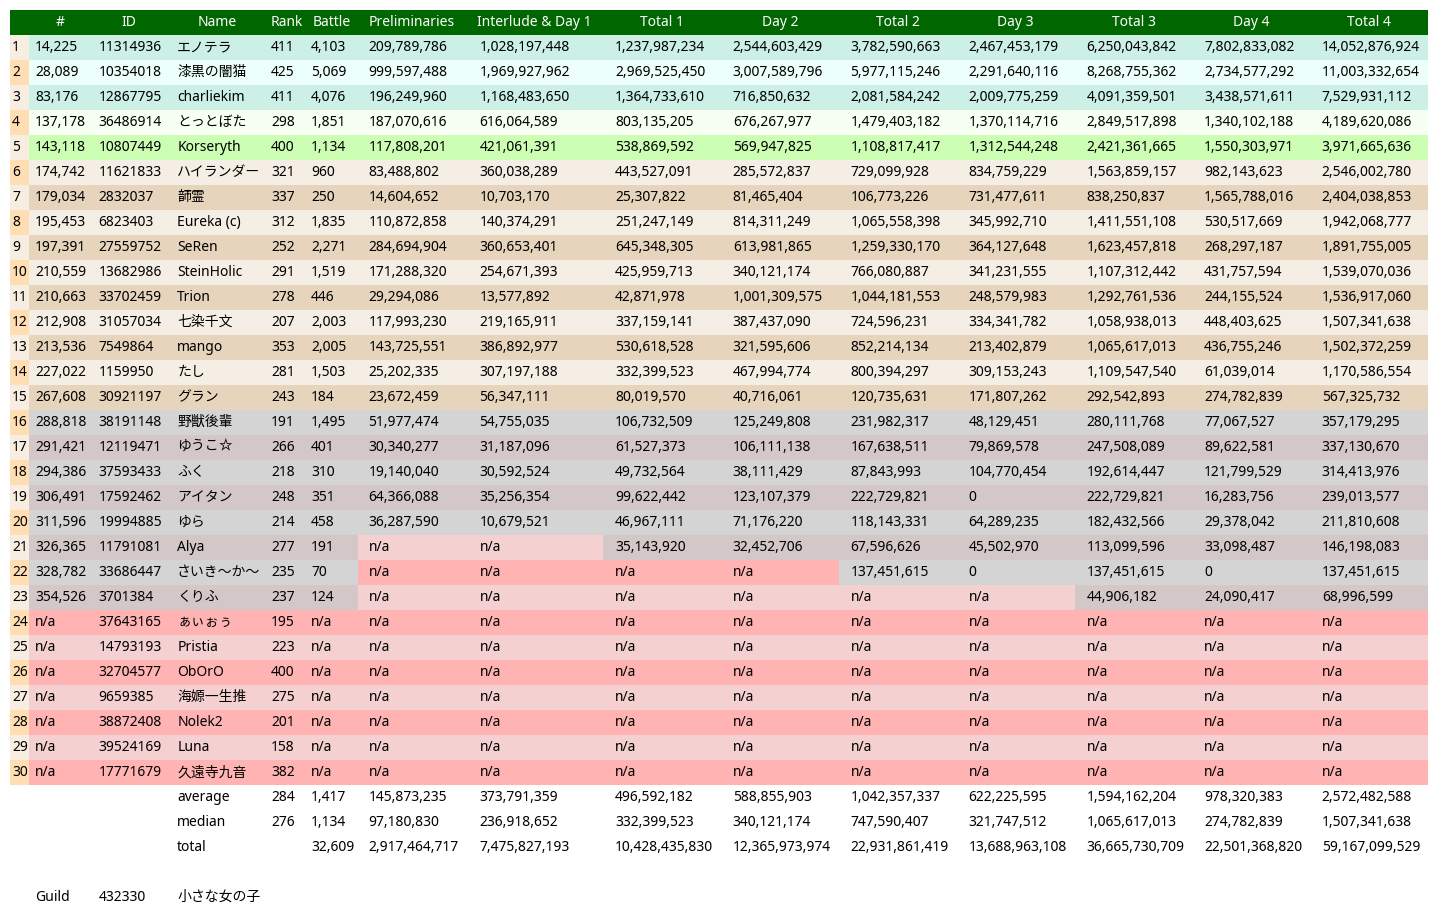The image size is (1438, 920).
Task: Click the Total 1 value 538,869,592
Action: tap(654, 146)
